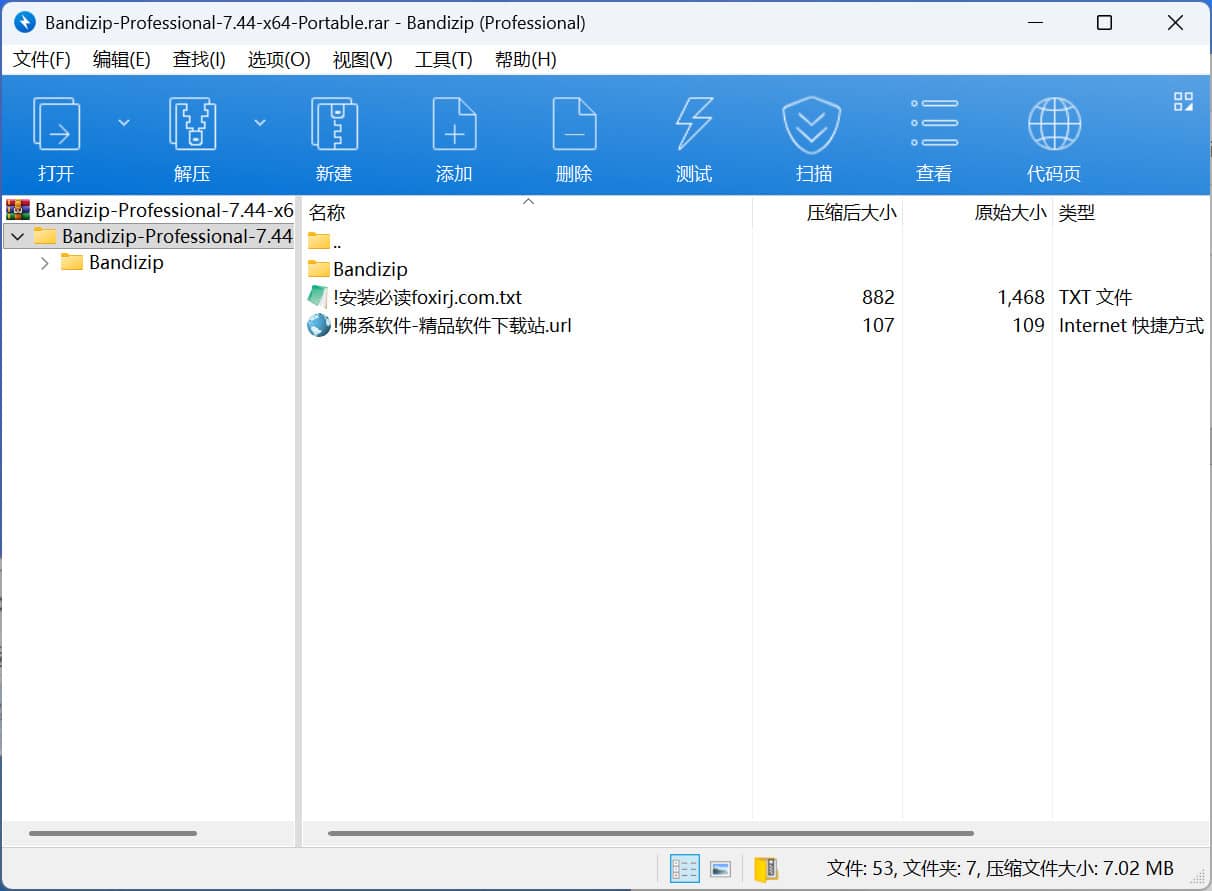The height and width of the screenshot is (891, 1212).
Task: Click the original size value 109
Action: [1028, 325]
